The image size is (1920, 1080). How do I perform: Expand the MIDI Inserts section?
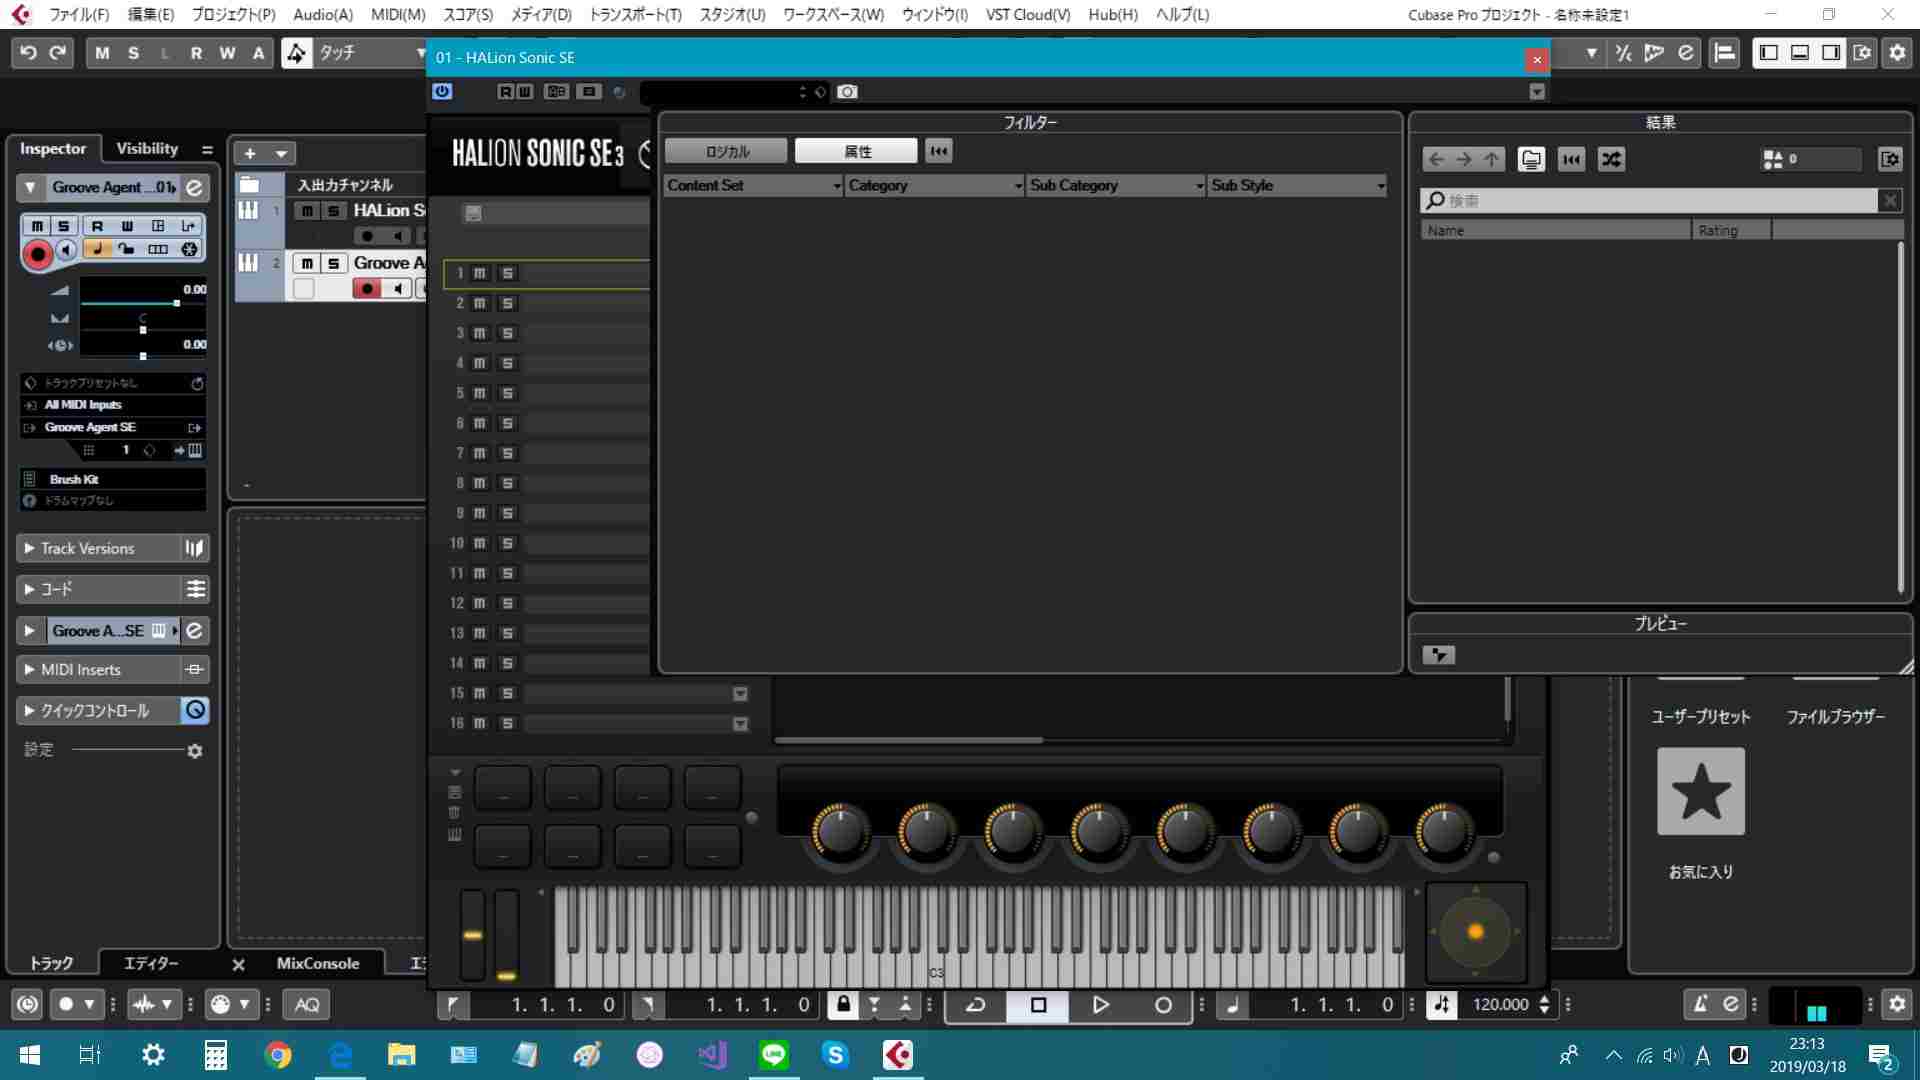point(30,670)
